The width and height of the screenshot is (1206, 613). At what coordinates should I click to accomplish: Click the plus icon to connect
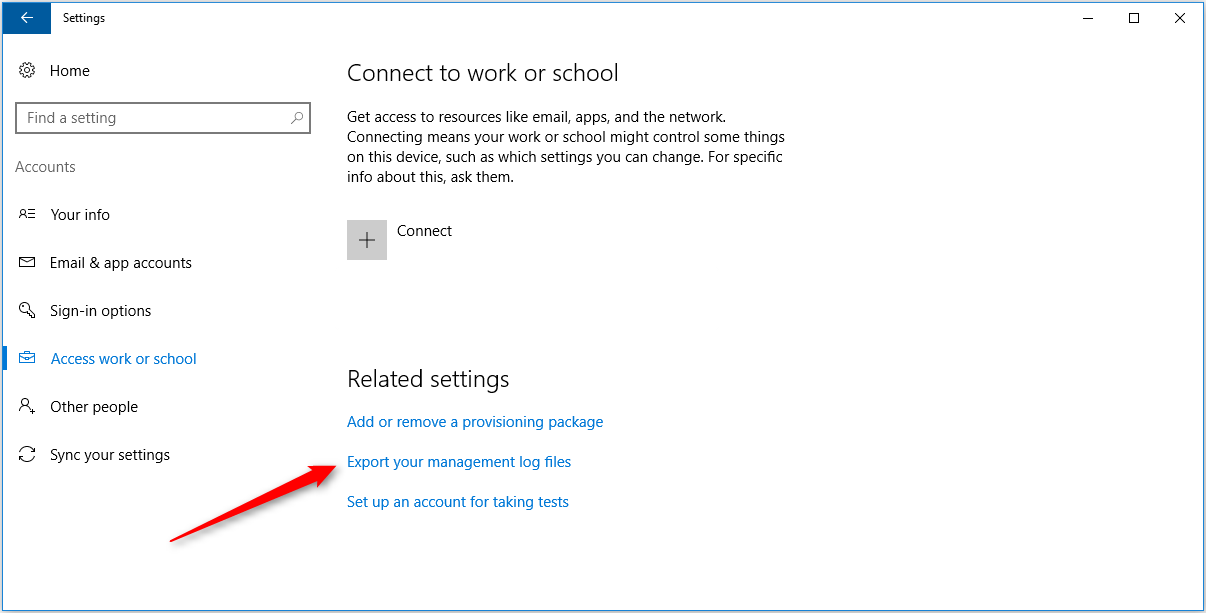[x=367, y=240]
